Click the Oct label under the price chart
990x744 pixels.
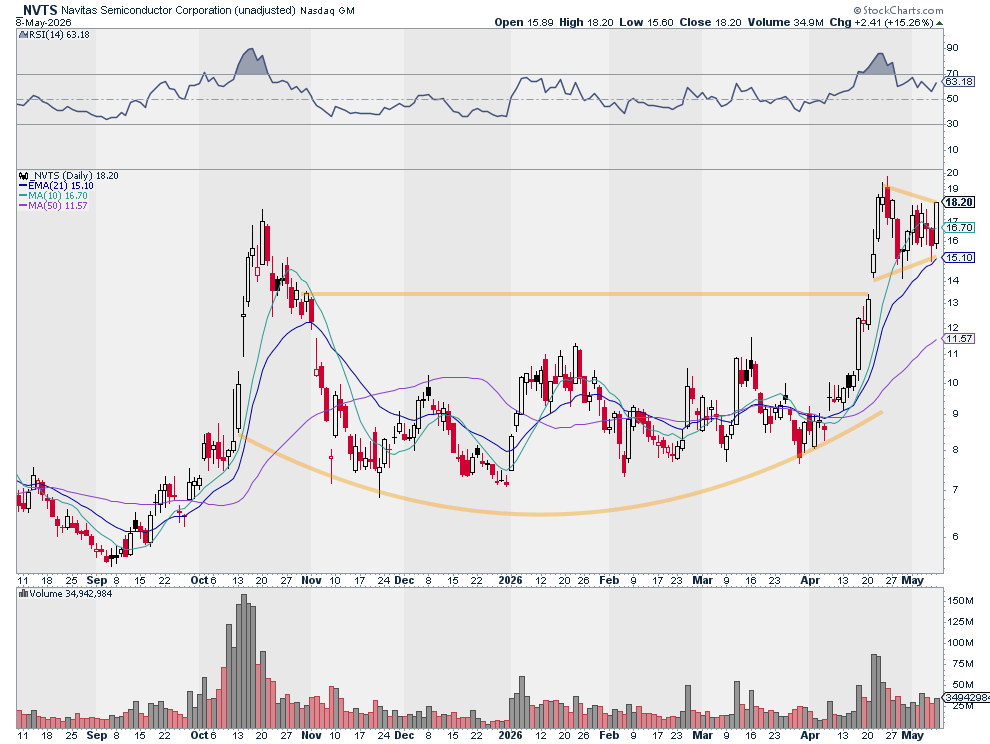pyautogui.click(x=199, y=580)
